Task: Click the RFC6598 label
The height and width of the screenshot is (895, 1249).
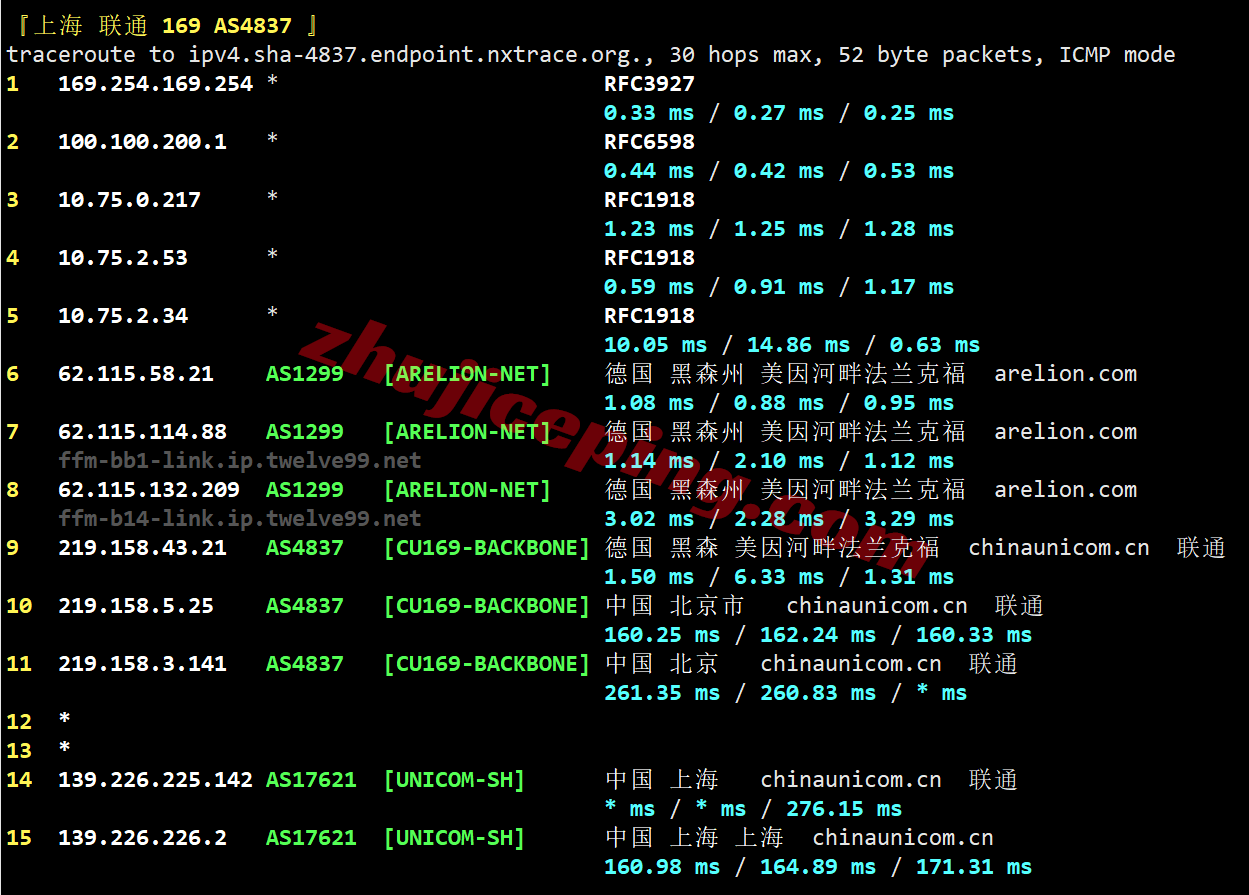Action: pos(649,142)
